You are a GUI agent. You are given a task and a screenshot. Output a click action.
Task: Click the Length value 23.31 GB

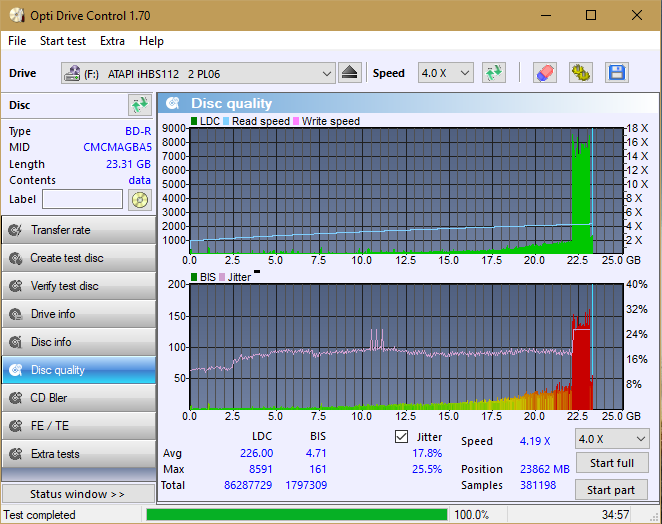pyautogui.click(x=128, y=164)
